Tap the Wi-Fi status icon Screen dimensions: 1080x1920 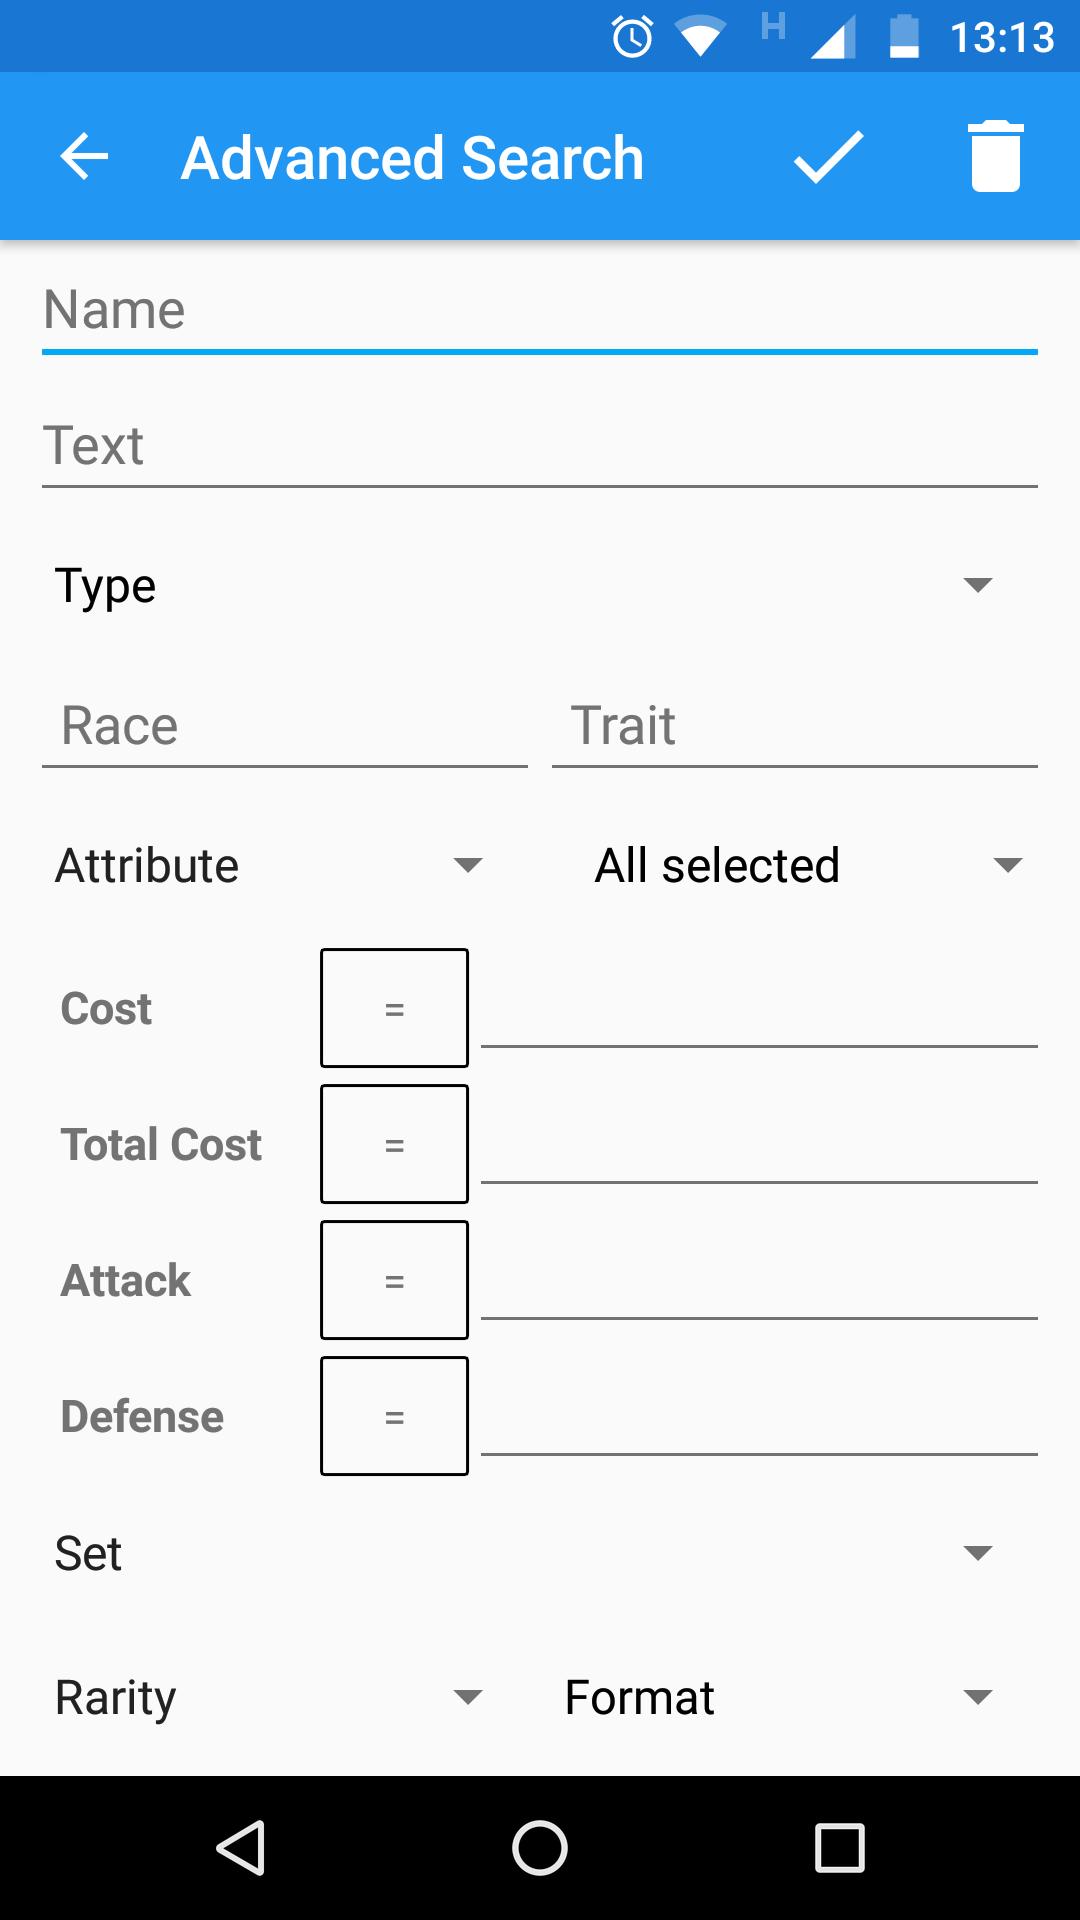click(700, 38)
